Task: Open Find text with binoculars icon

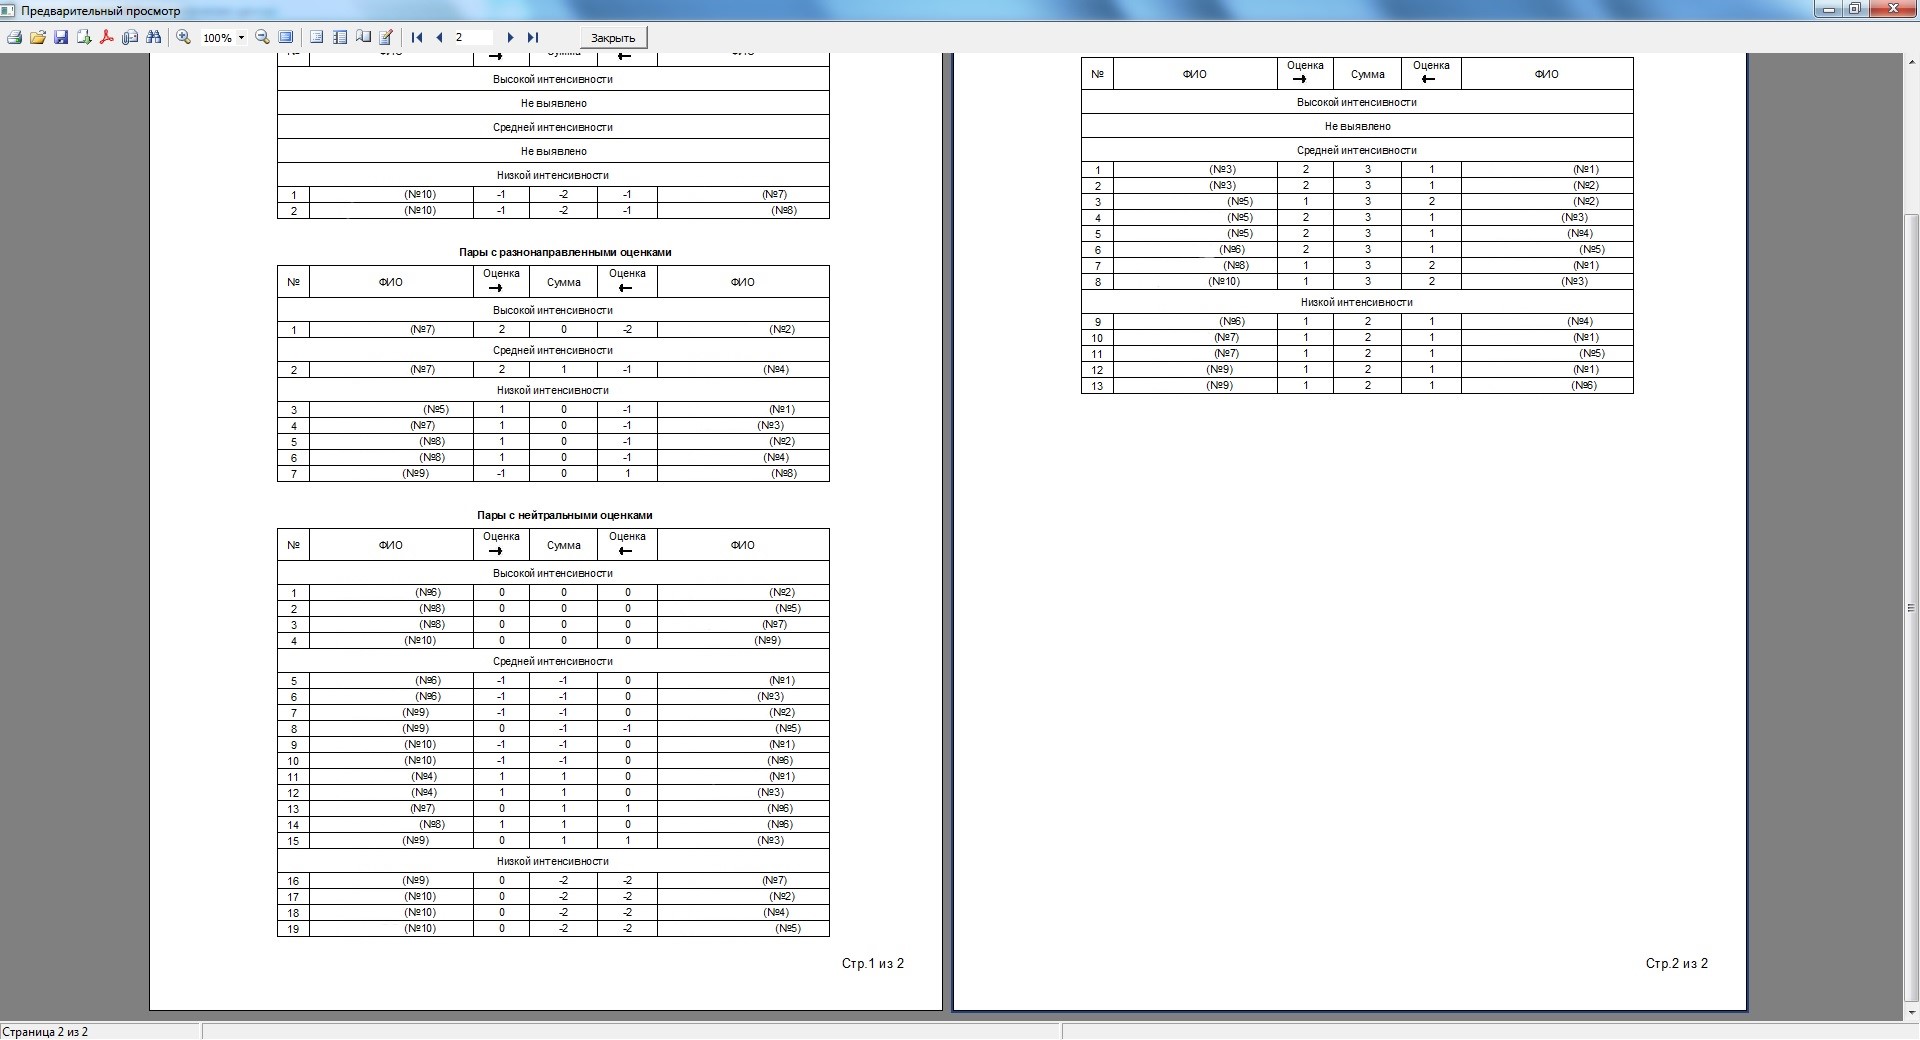Action: 153,38
